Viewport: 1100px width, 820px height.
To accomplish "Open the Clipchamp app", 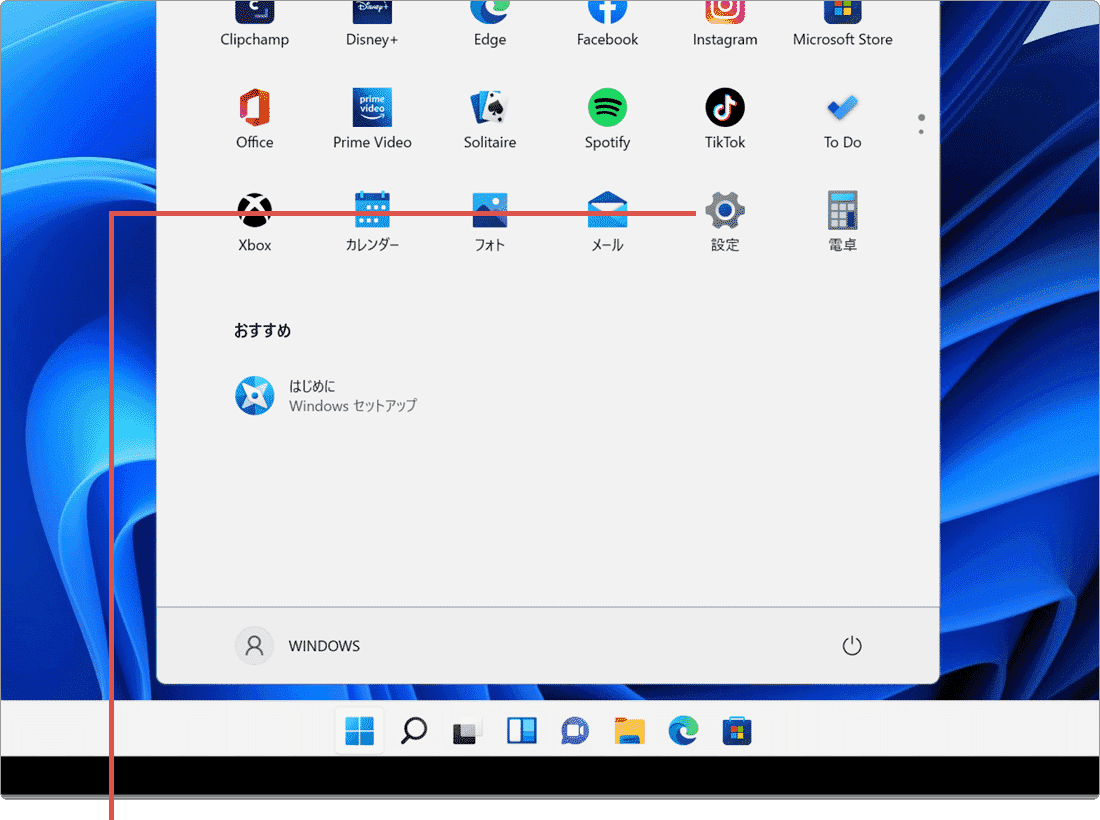I will pyautogui.click(x=254, y=25).
